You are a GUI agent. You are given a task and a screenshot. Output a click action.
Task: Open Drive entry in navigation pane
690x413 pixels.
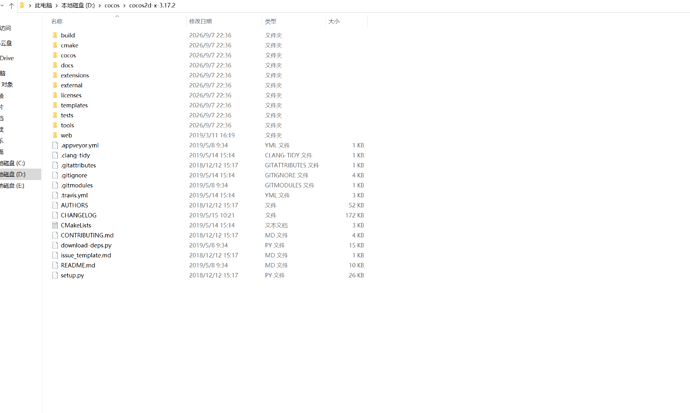click(x=7, y=58)
